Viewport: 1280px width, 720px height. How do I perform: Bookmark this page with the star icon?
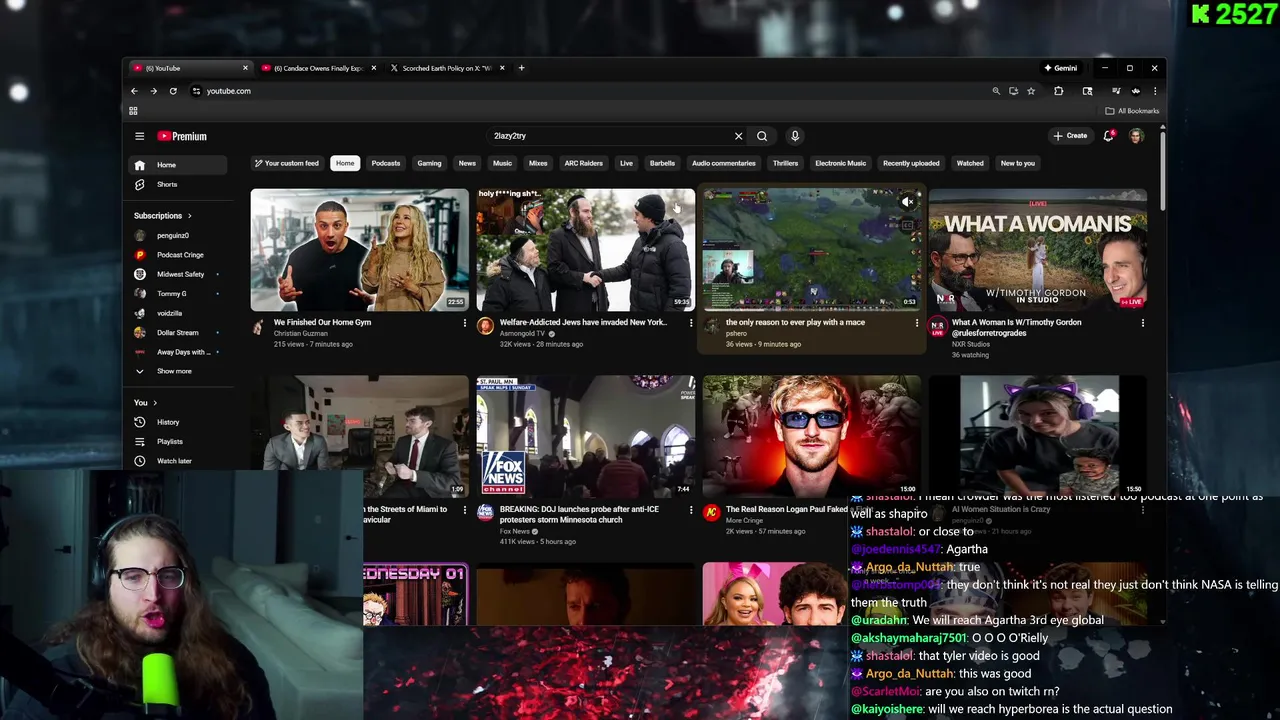[x=1031, y=91]
